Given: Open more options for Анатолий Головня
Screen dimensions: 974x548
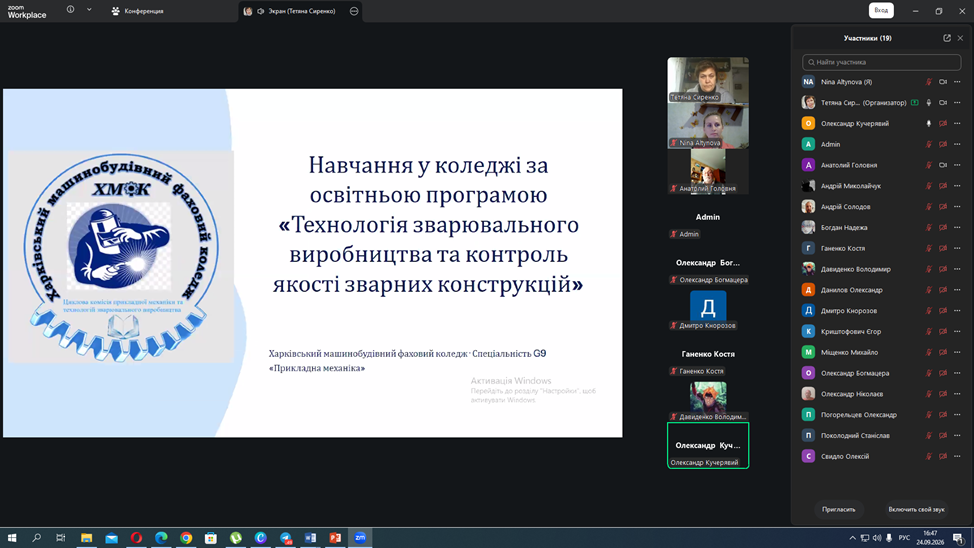Looking at the screenshot, I should coord(957,165).
